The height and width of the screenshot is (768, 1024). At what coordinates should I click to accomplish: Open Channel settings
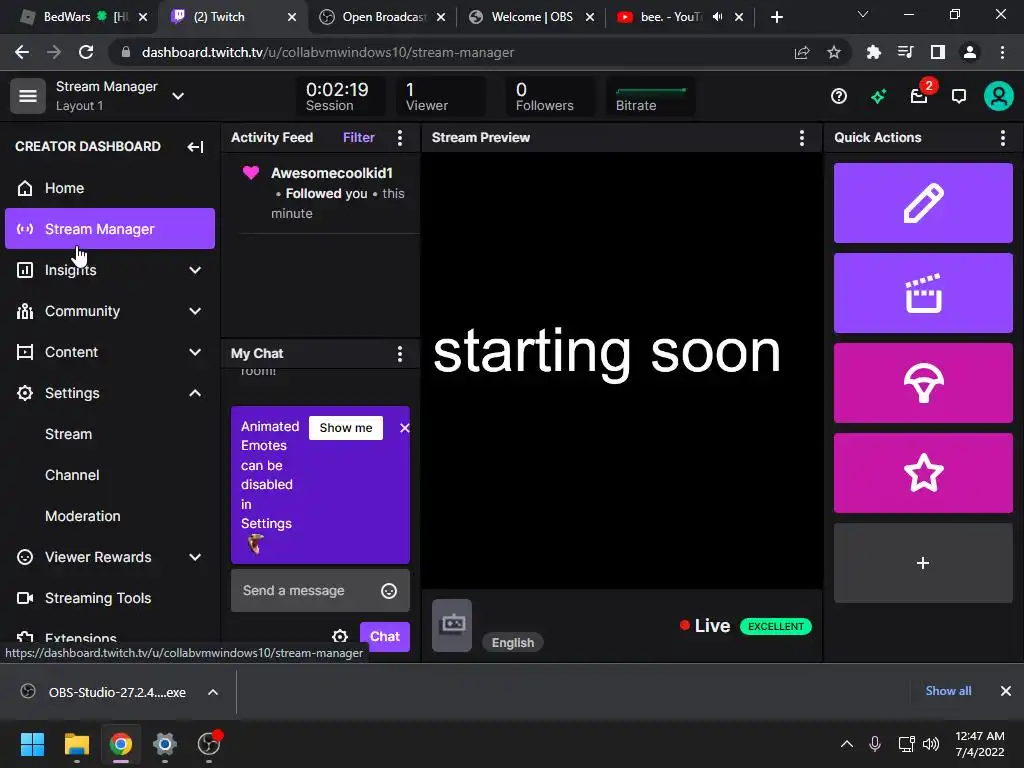(x=72, y=475)
